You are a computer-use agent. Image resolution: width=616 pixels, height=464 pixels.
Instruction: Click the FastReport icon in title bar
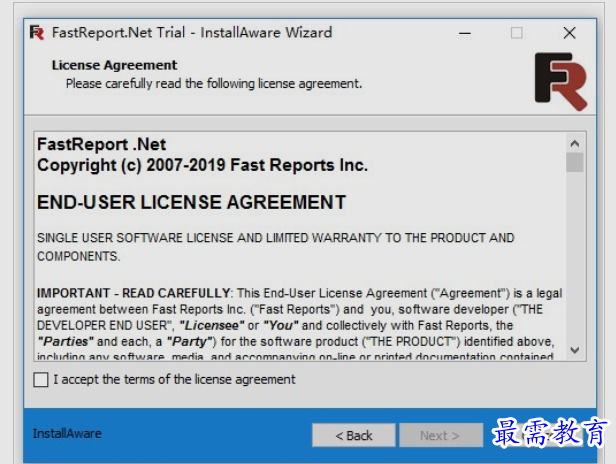coord(37,33)
